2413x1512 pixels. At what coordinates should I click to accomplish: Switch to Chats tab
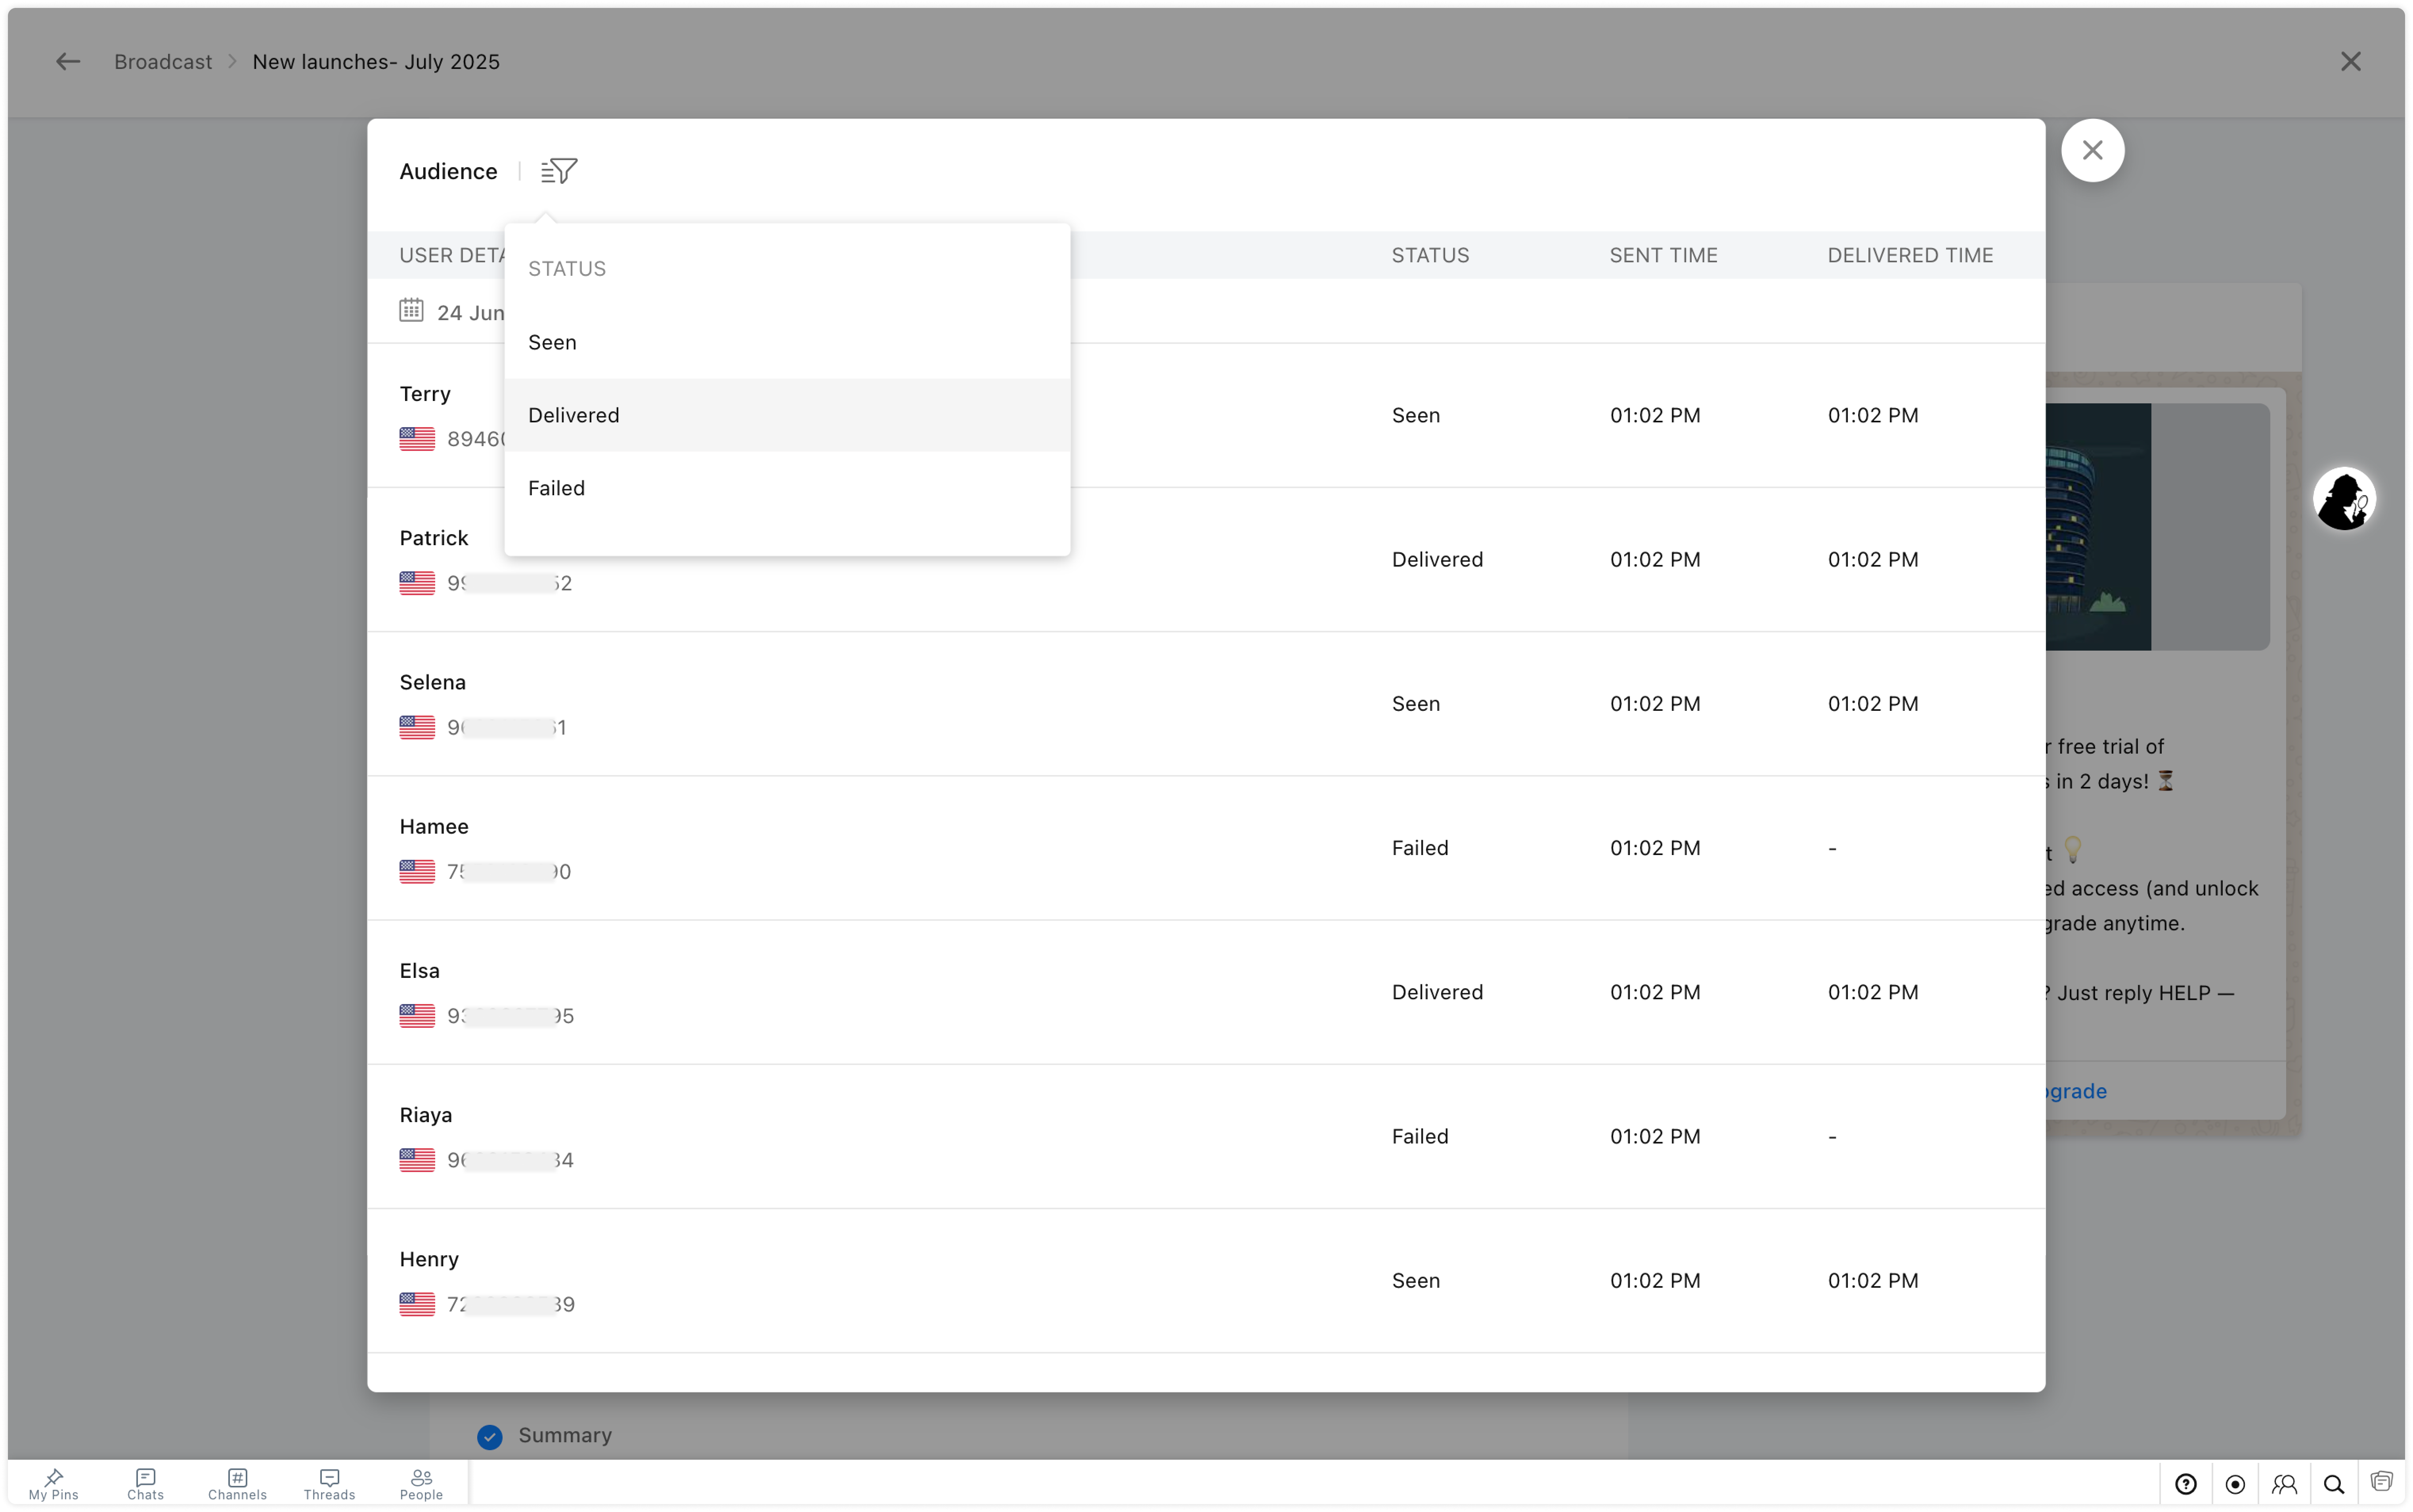pyautogui.click(x=145, y=1484)
